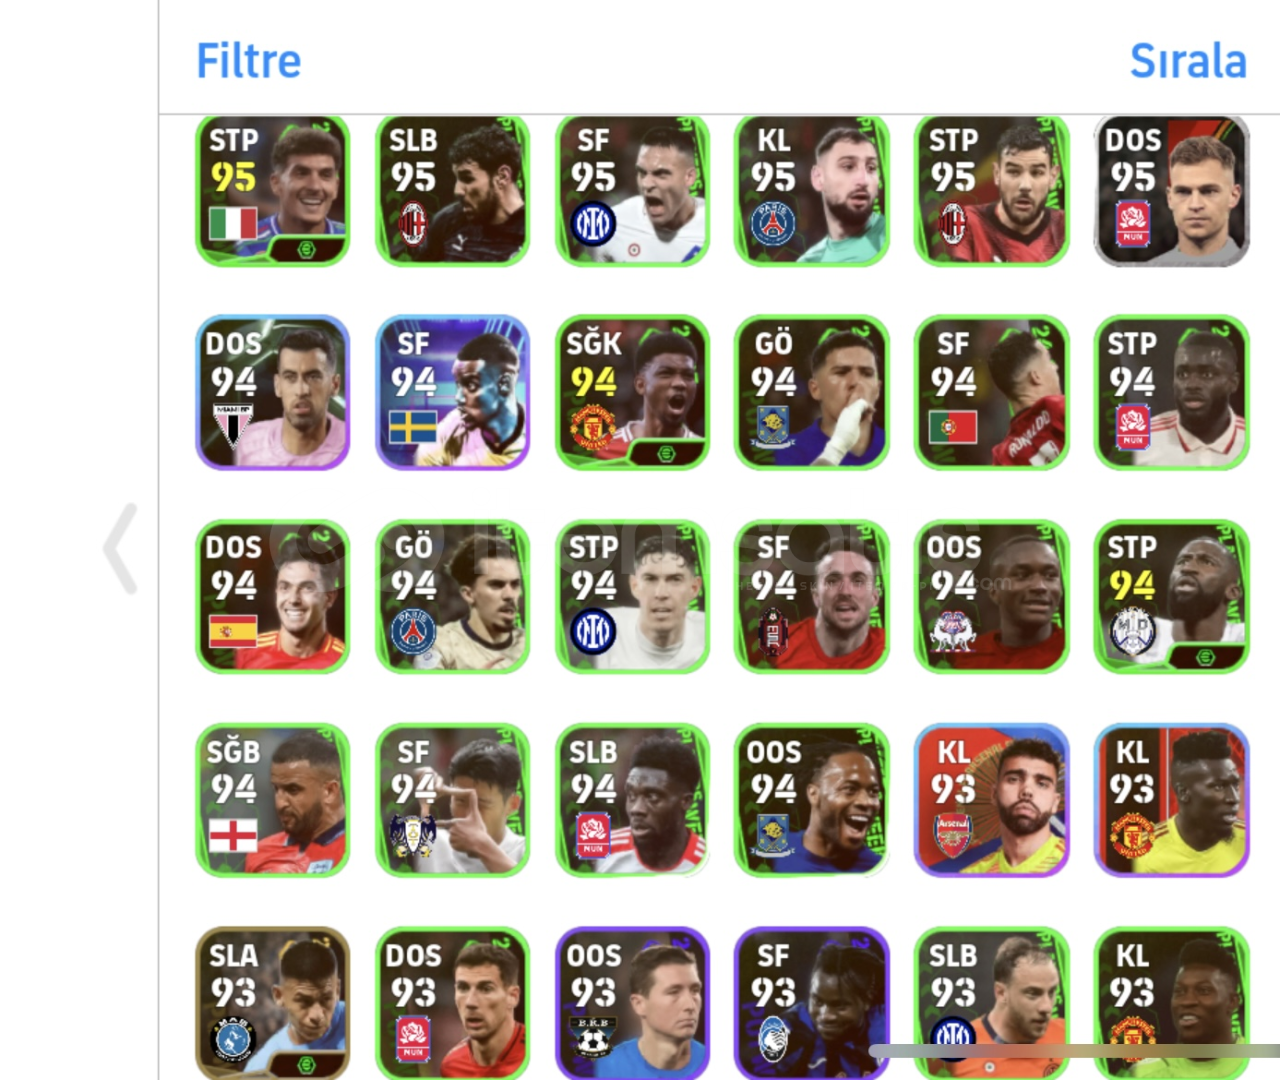Go back with the left chevron arrow
1280x1080 pixels.
click(121, 549)
